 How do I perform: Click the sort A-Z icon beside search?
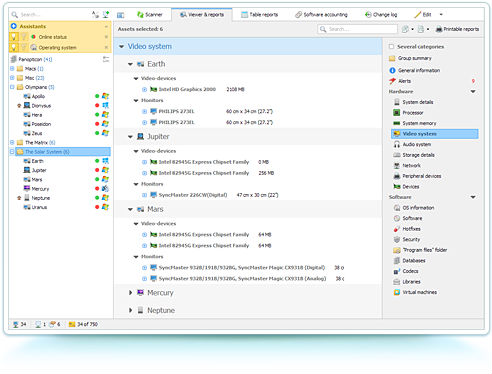(x=95, y=15)
